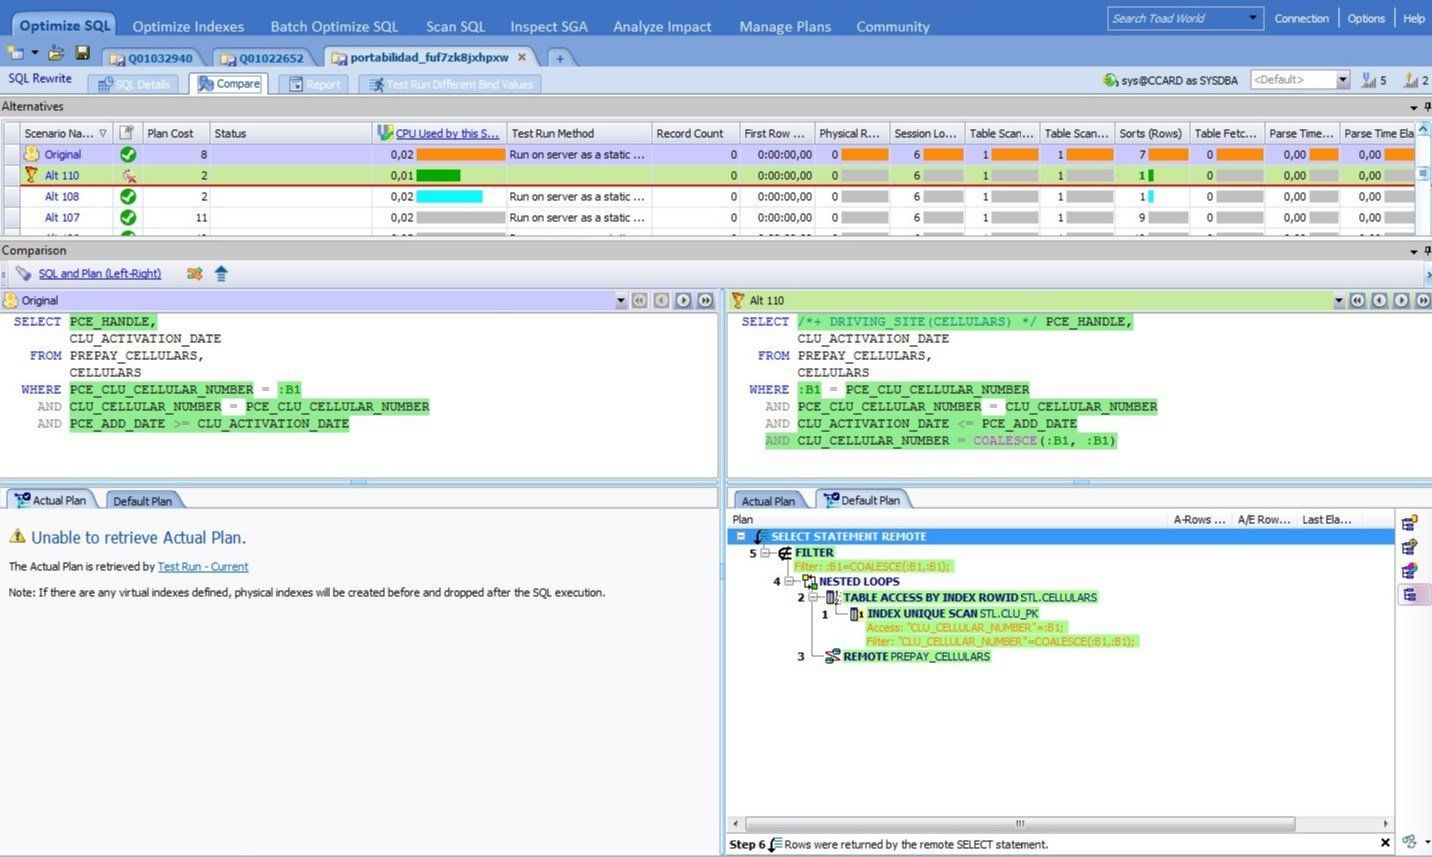Open the Report tab
Screen dimensions: 1432x857
314,84
